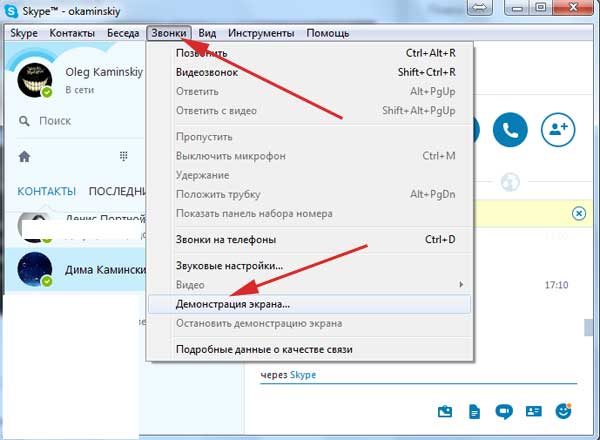The image size is (600, 440).
Task: Click Oleg Kaminskiy profile avatar
Action: coord(36,80)
